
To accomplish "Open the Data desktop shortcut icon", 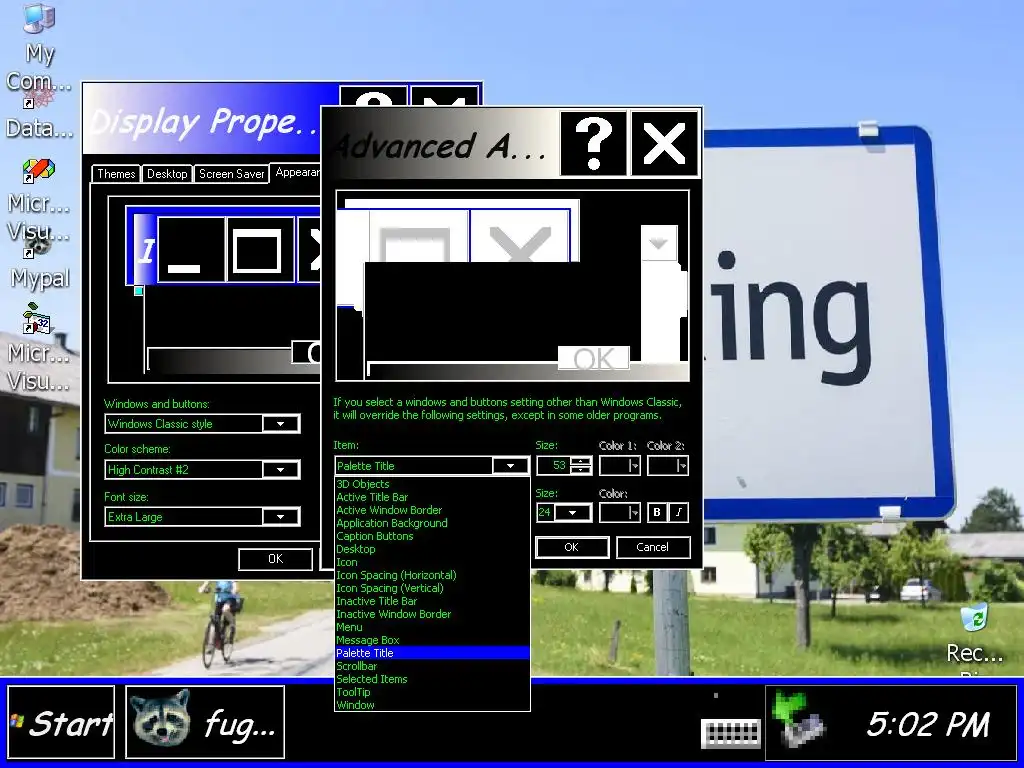I will (39, 112).
